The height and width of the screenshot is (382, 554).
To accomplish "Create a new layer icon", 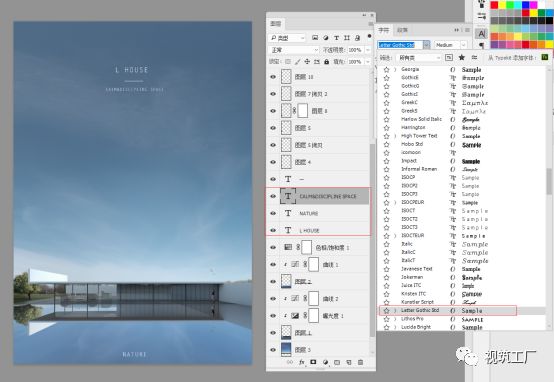I will [x=349, y=362].
